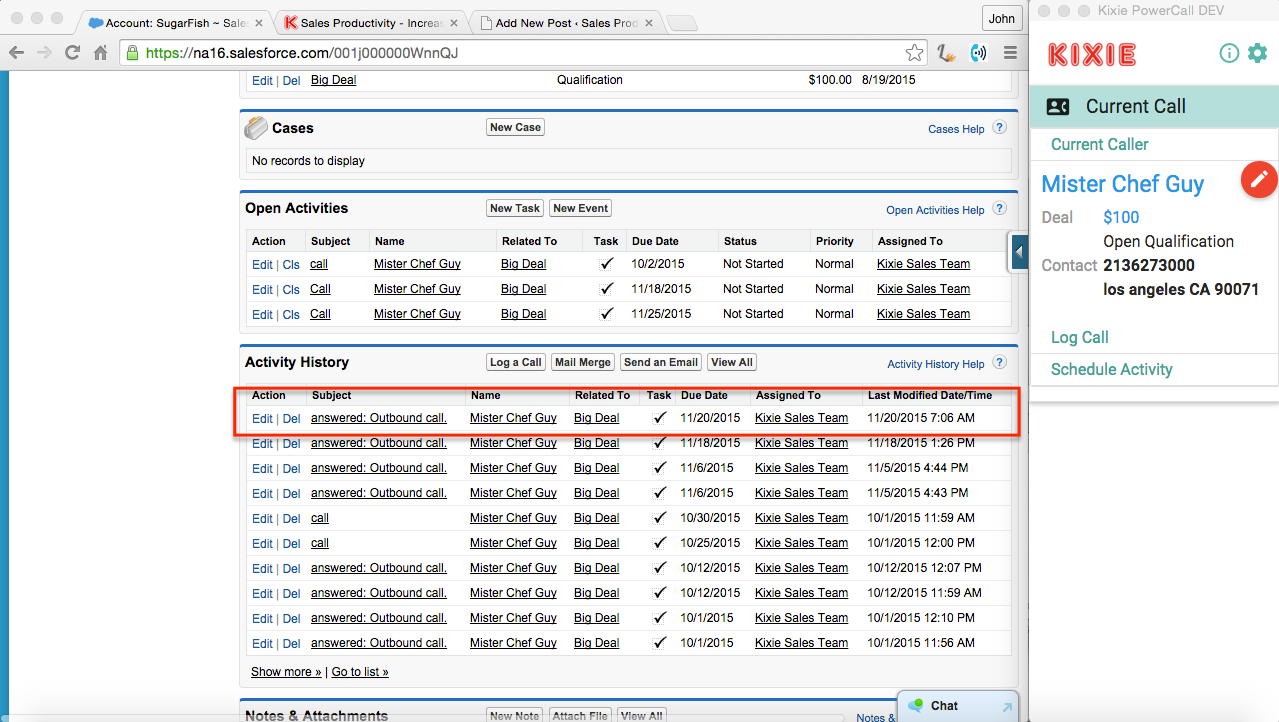Open Mister Chef Guy in Kixie panel
Screen dimensions: 1279x722
[1123, 184]
